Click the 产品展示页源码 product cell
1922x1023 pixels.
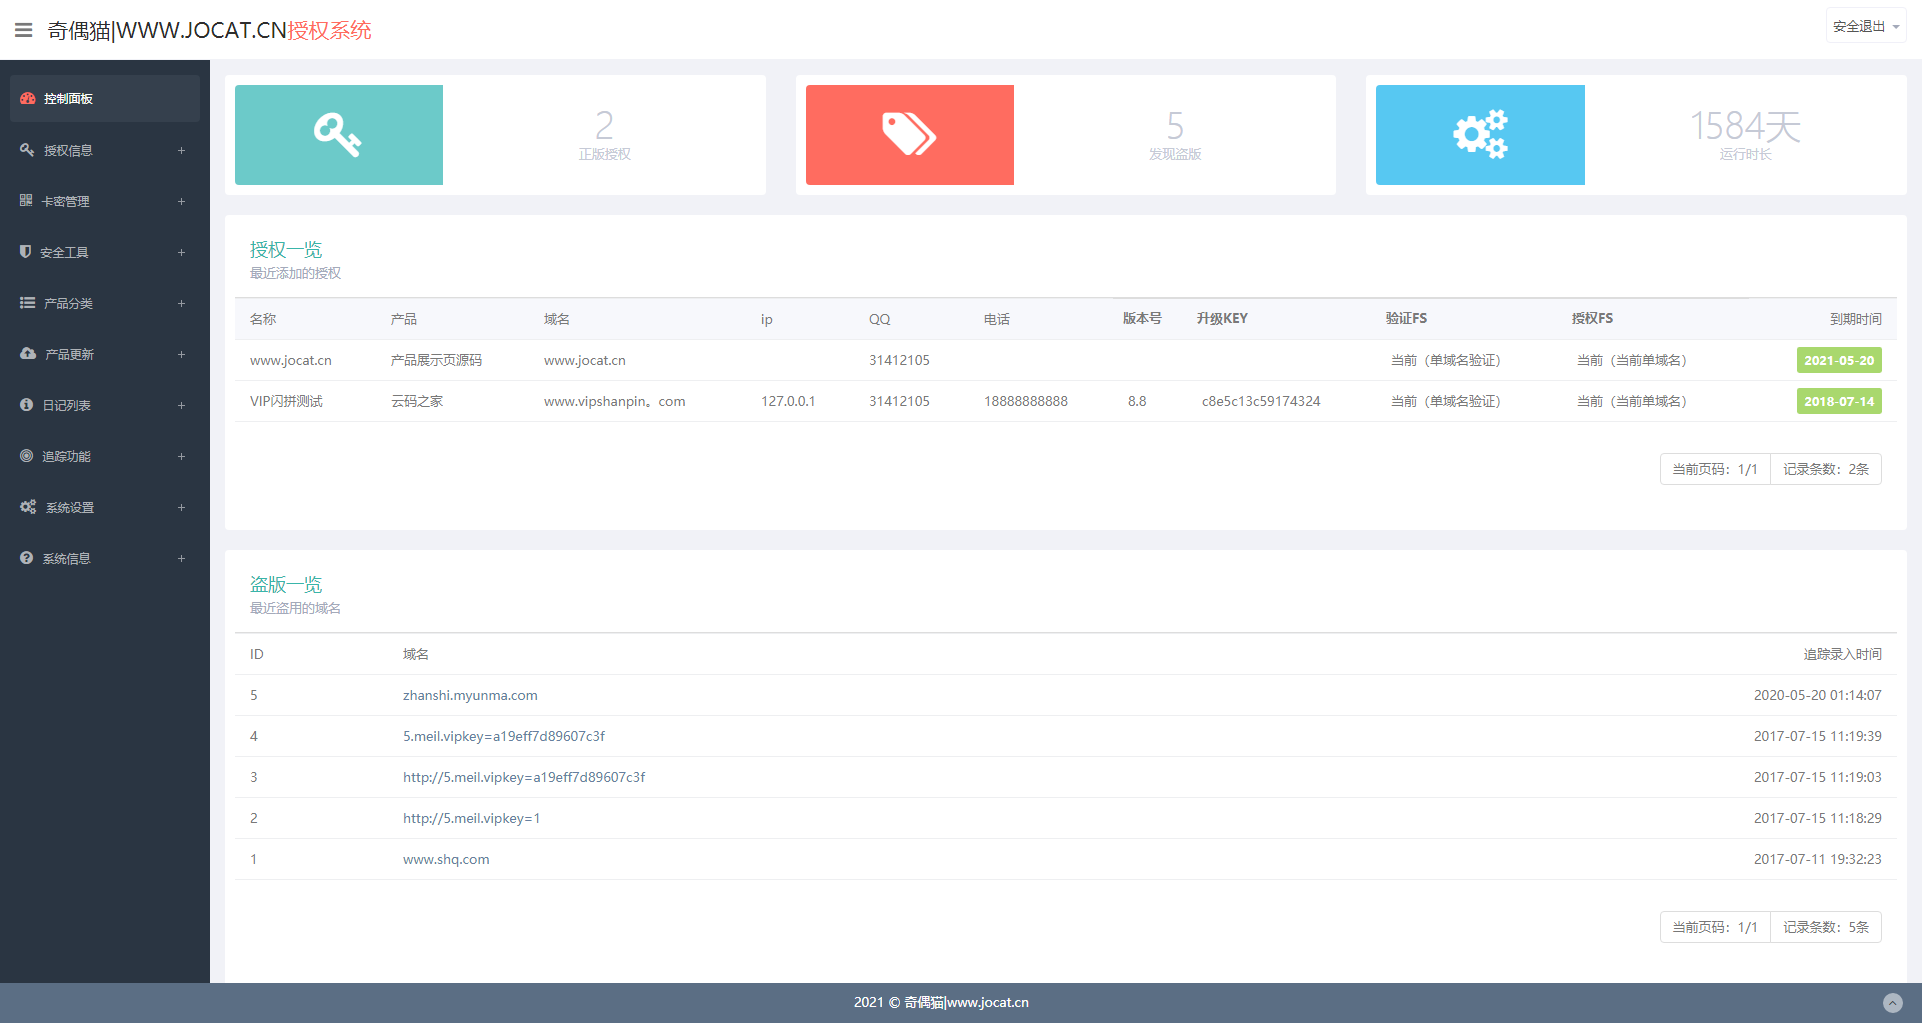pos(436,360)
